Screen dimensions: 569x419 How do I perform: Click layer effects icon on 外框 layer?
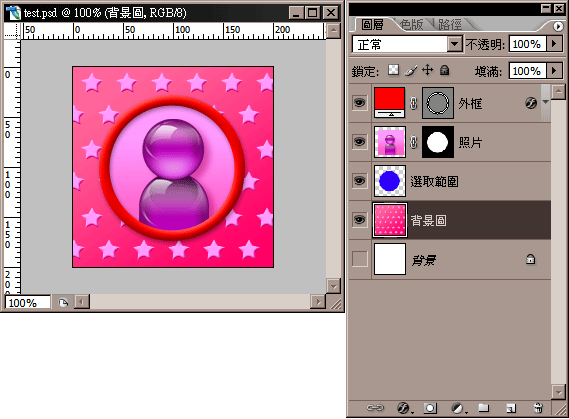coord(531,103)
